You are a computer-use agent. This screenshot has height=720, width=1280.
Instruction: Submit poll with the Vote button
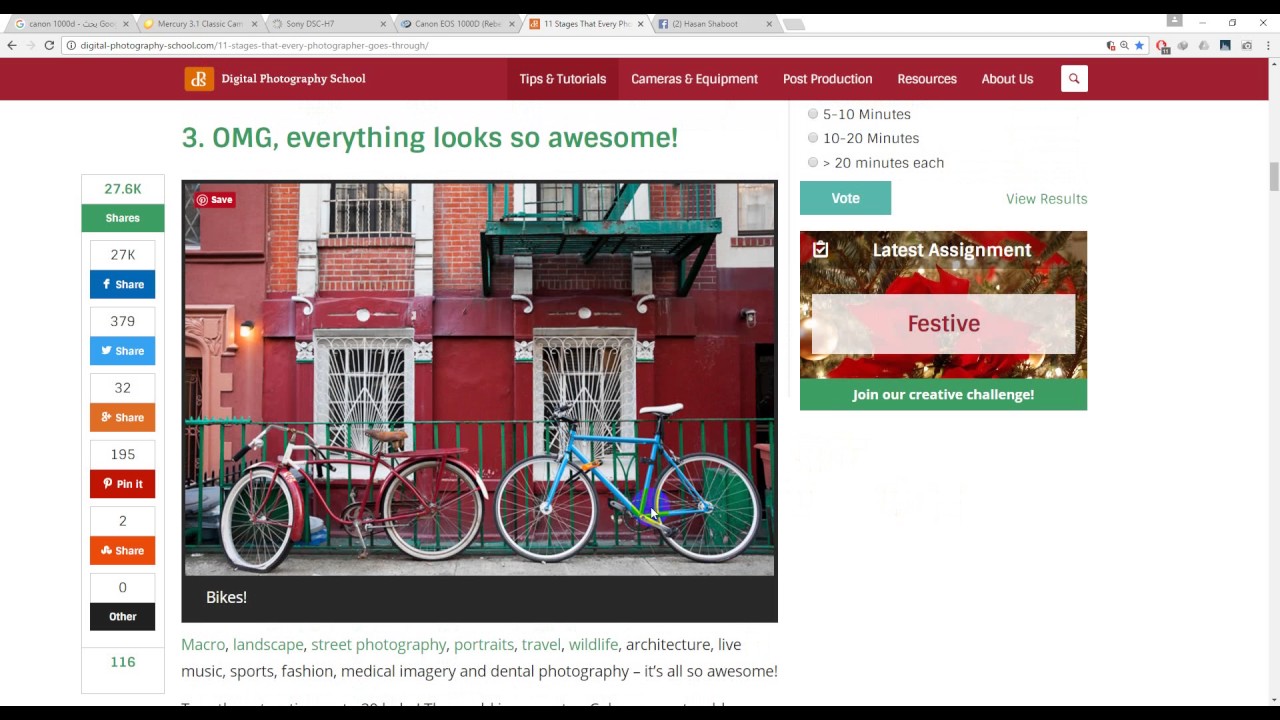click(845, 198)
